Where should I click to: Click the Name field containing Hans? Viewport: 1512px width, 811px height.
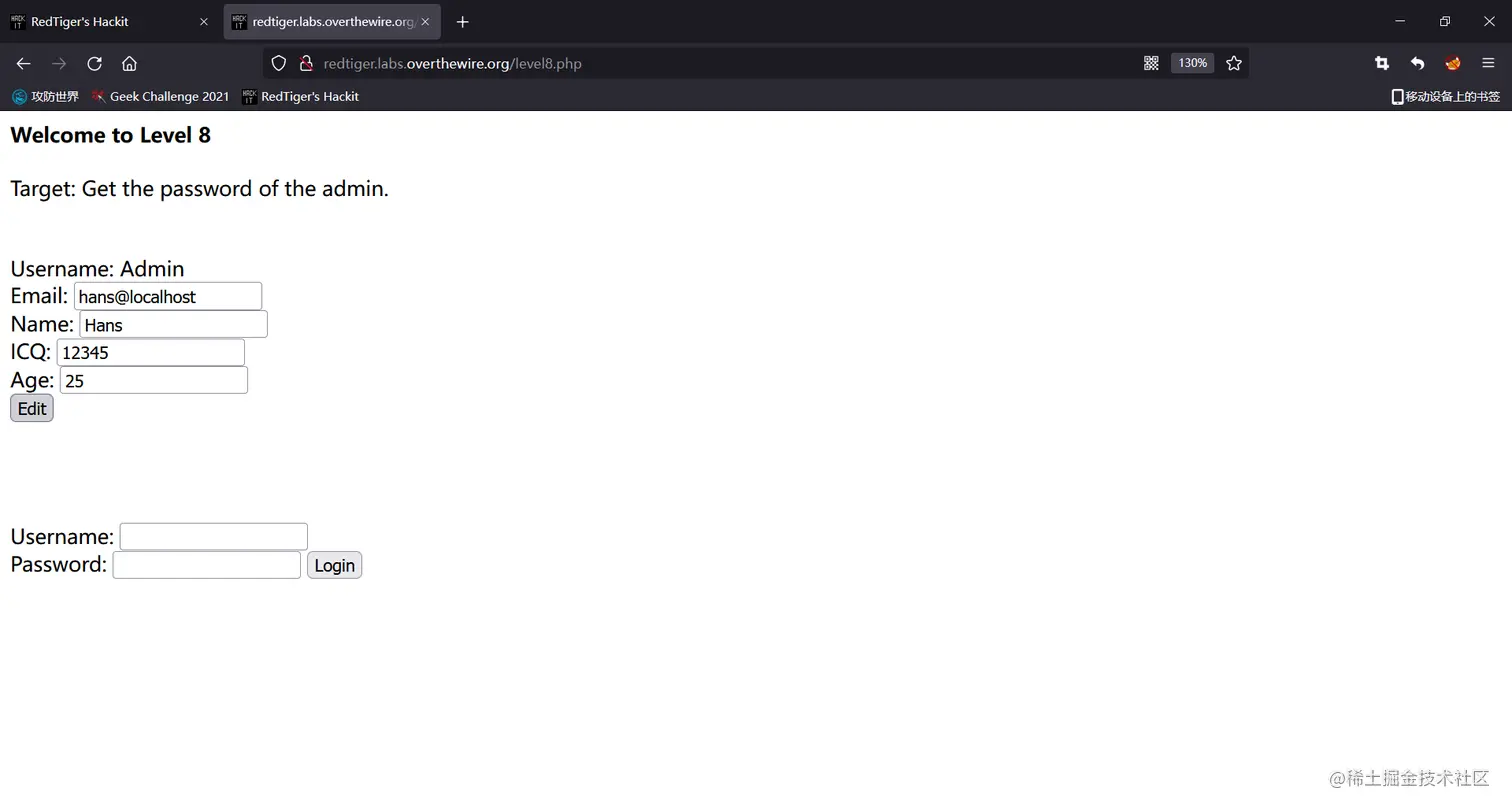174,324
